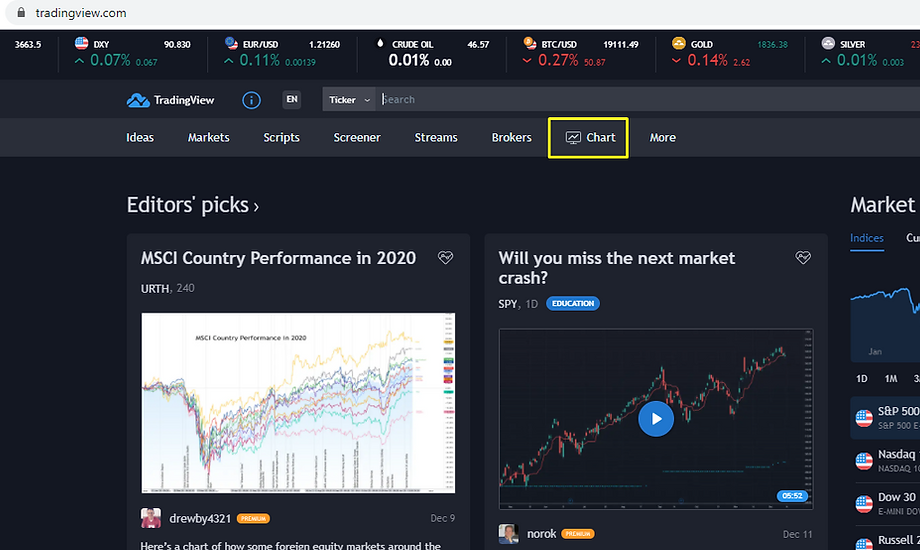920x550 pixels.
Task: Select the 1D range on market chart
Action: 861,379
